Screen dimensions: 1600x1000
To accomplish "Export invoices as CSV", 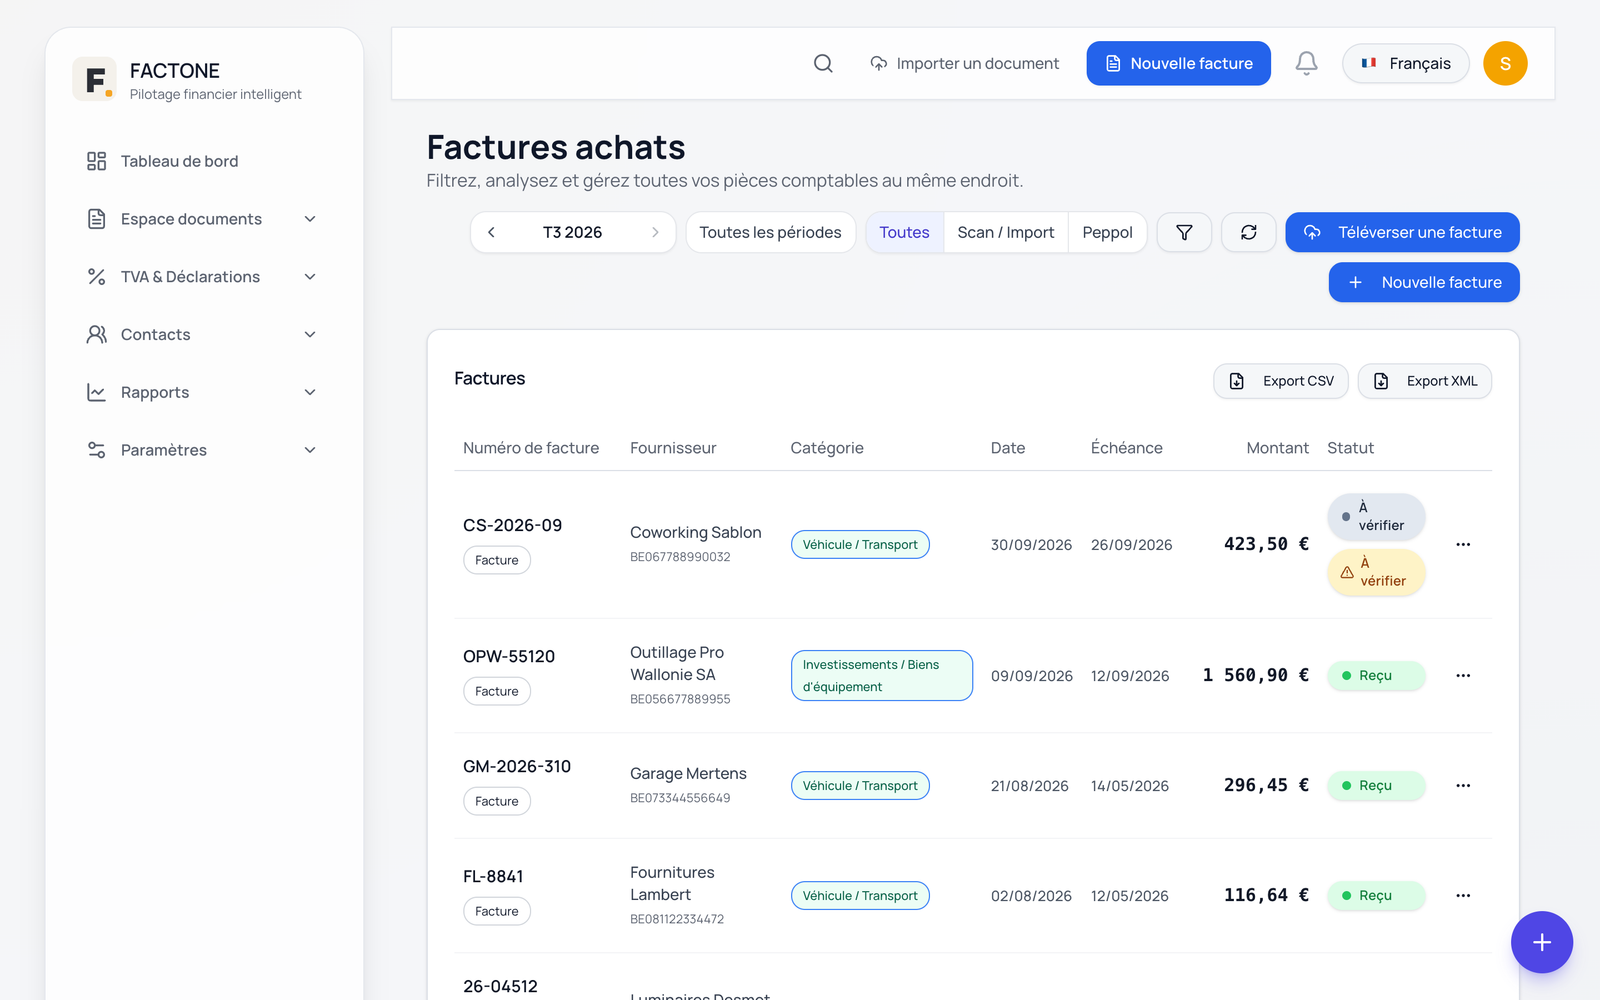I will 1281,381.
